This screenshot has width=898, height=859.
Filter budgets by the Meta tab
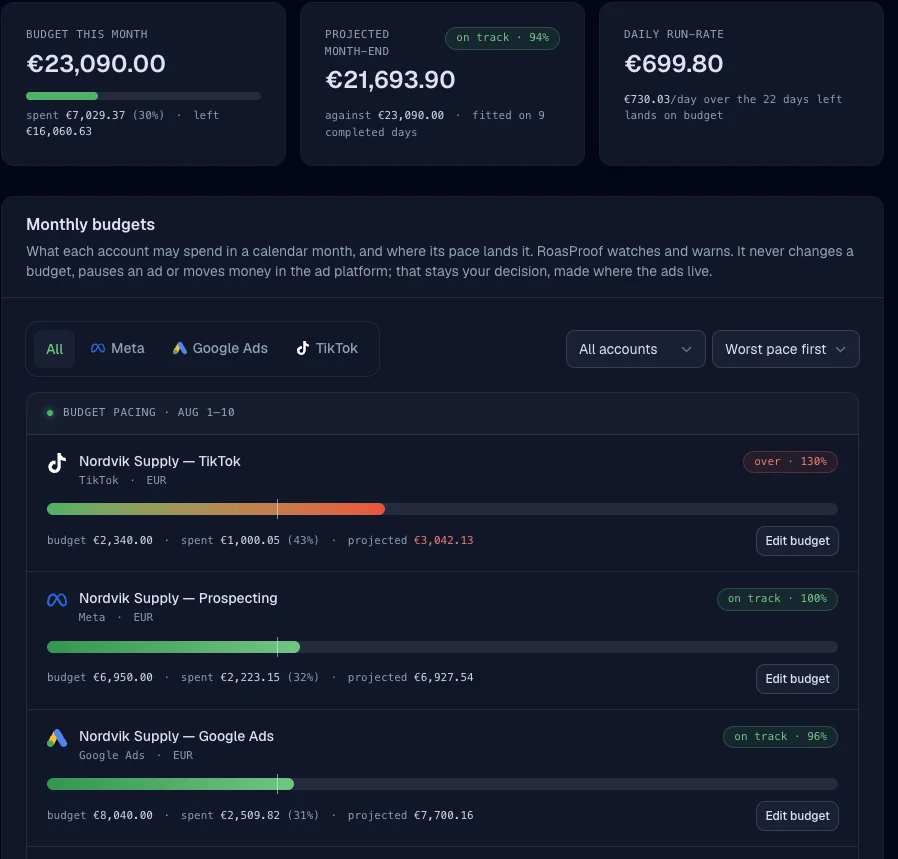(117, 348)
